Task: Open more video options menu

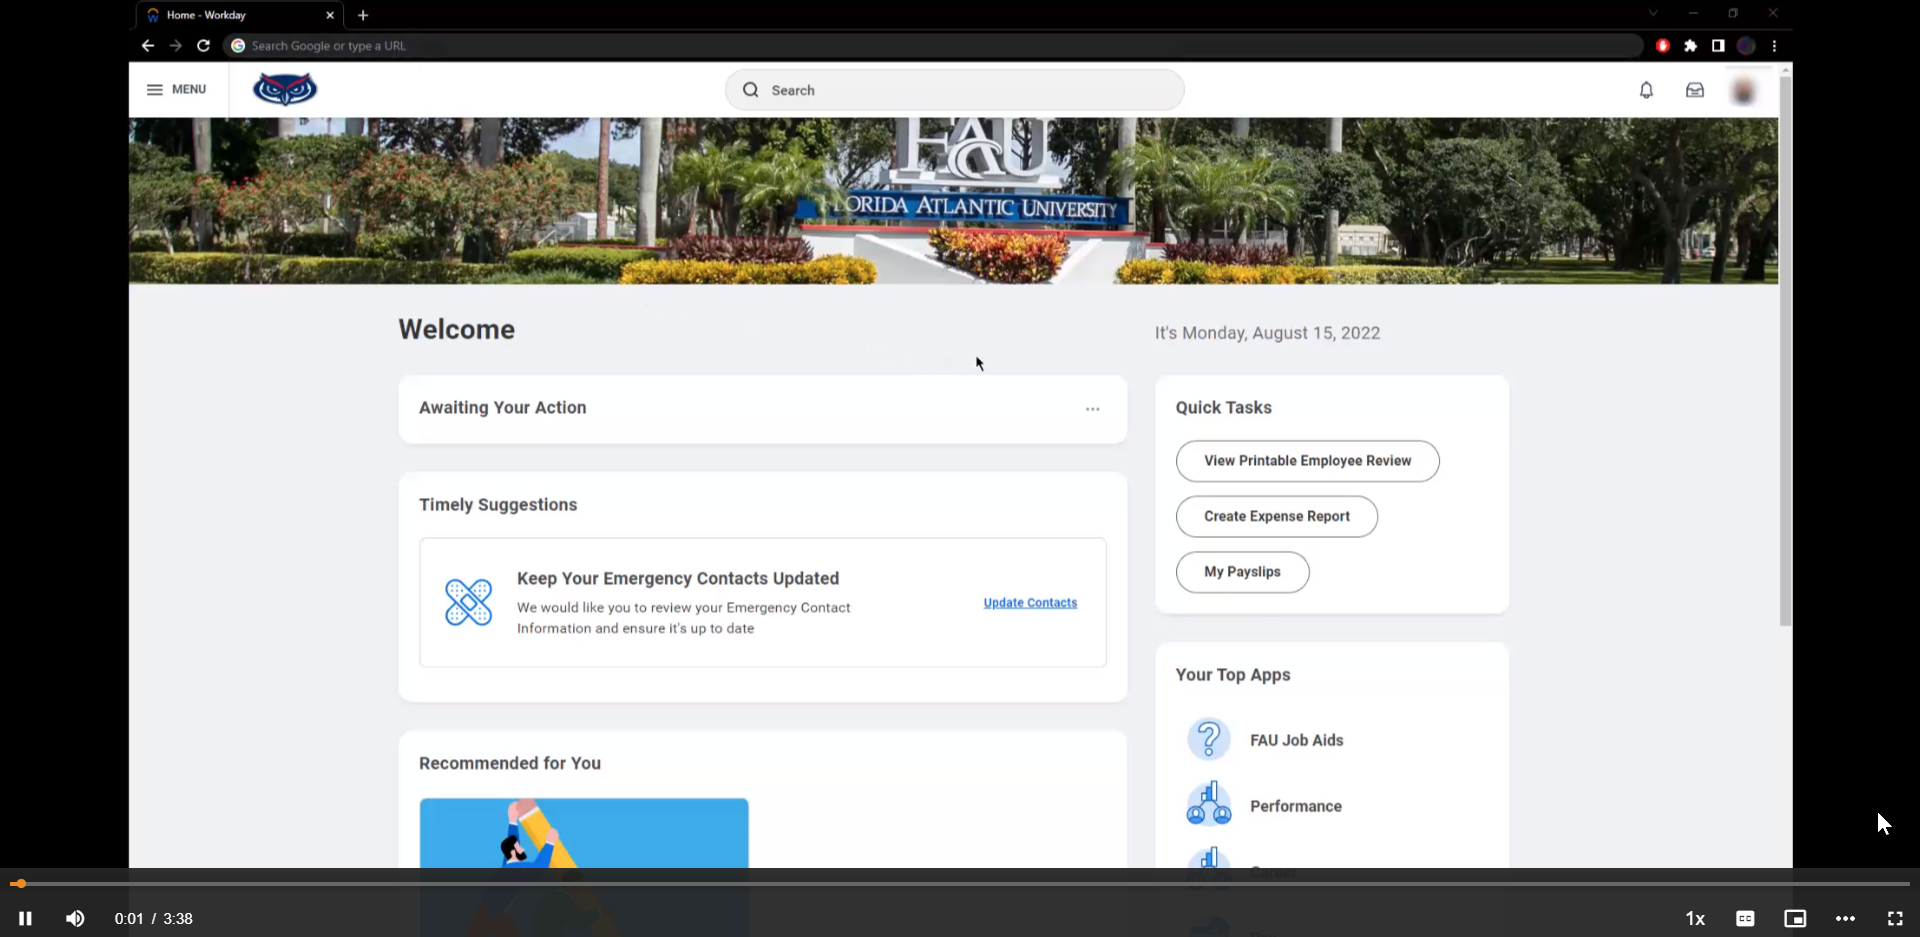Action: tap(1845, 918)
